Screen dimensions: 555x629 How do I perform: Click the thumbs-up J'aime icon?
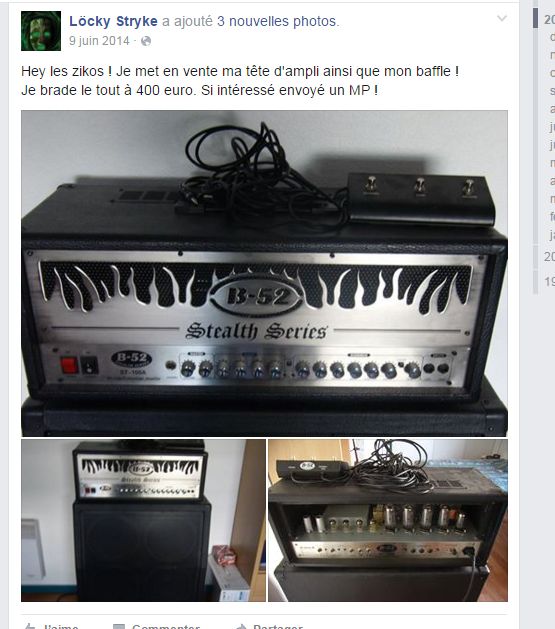click(30, 626)
